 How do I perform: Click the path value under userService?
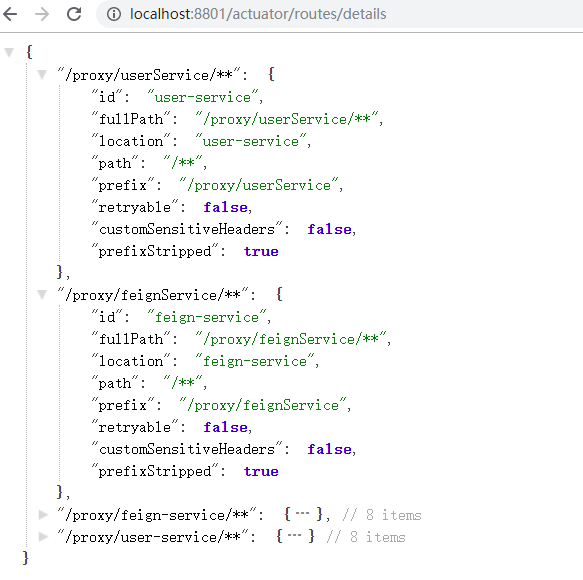(x=183, y=163)
